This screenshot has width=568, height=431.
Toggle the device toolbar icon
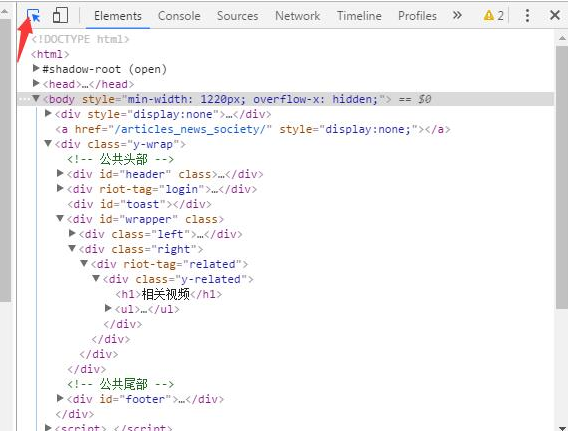pos(60,16)
